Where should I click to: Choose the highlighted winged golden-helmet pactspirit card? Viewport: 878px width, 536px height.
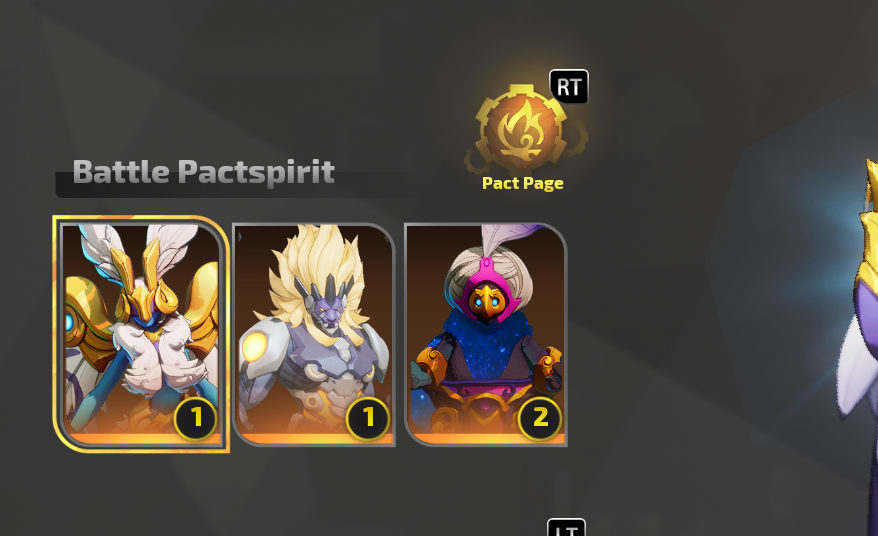pos(141,334)
